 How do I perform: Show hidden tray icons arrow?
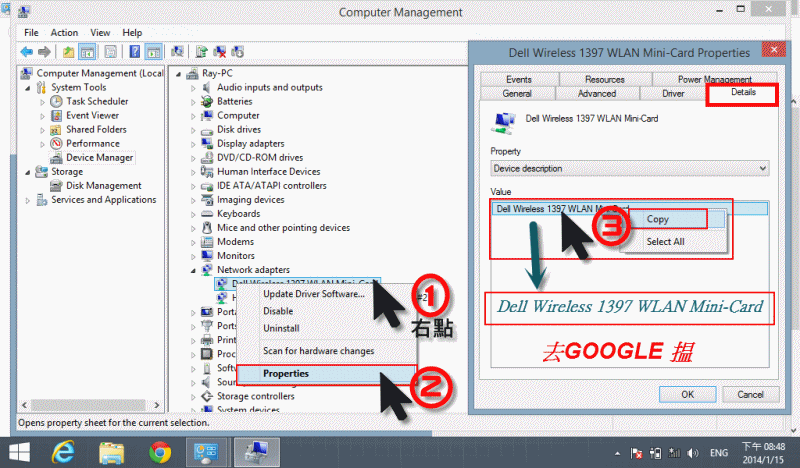(617, 453)
